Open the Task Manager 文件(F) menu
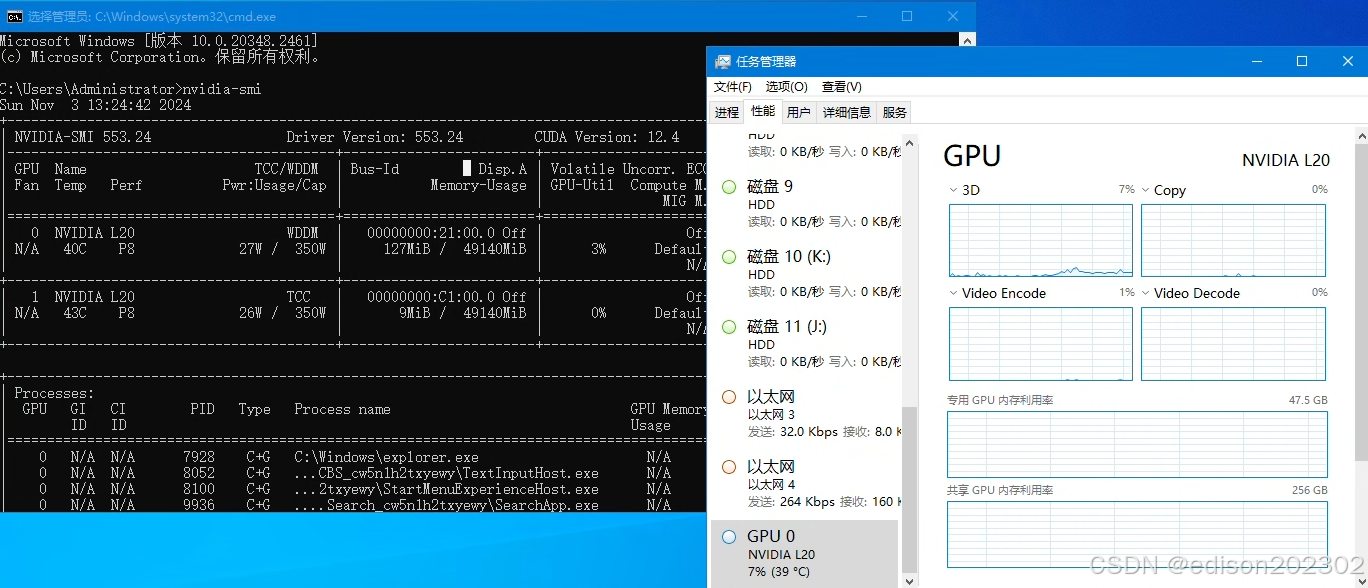 pyautogui.click(x=732, y=87)
